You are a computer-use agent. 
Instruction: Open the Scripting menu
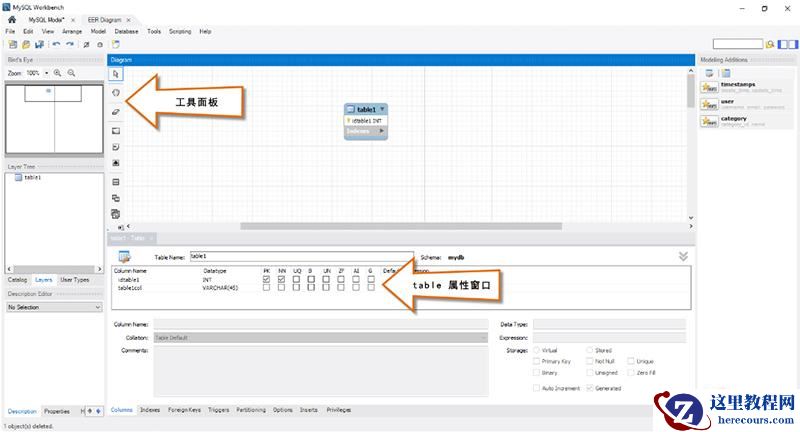point(180,32)
